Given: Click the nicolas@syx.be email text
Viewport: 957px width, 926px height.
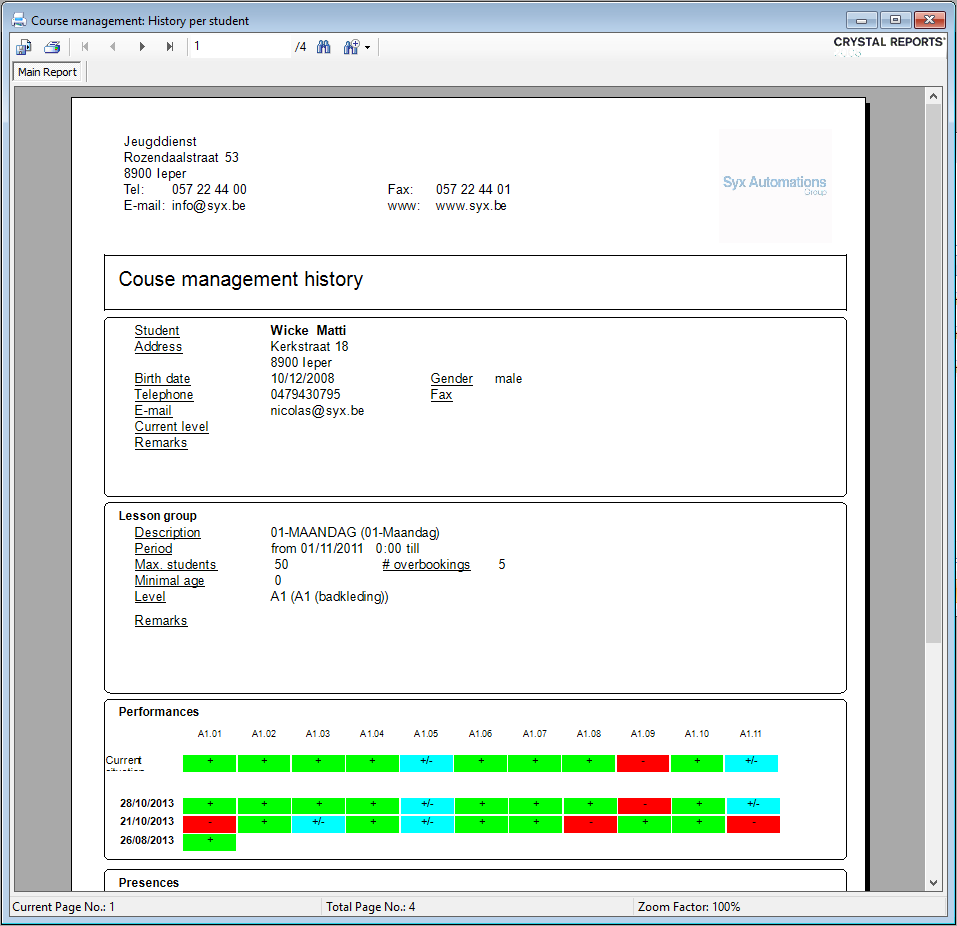Looking at the screenshot, I should (x=317, y=411).
